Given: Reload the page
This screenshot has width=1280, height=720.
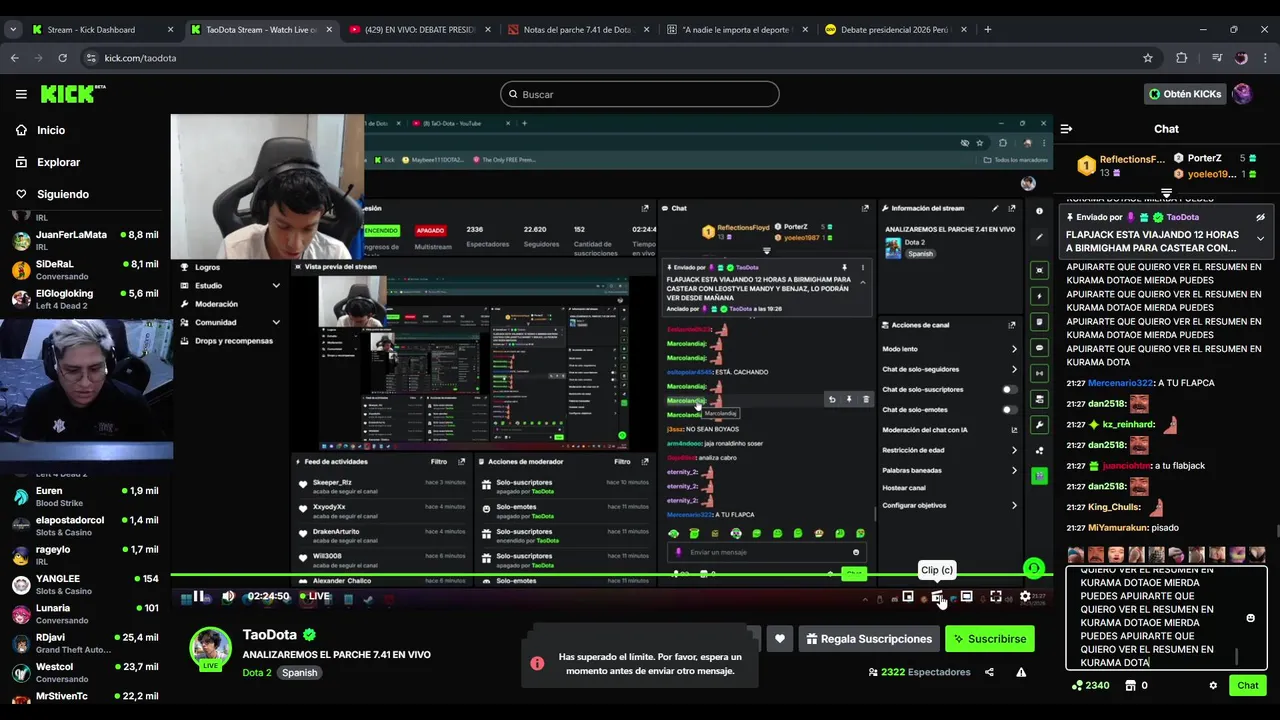Looking at the screenshot, I should tap(62, 58).
